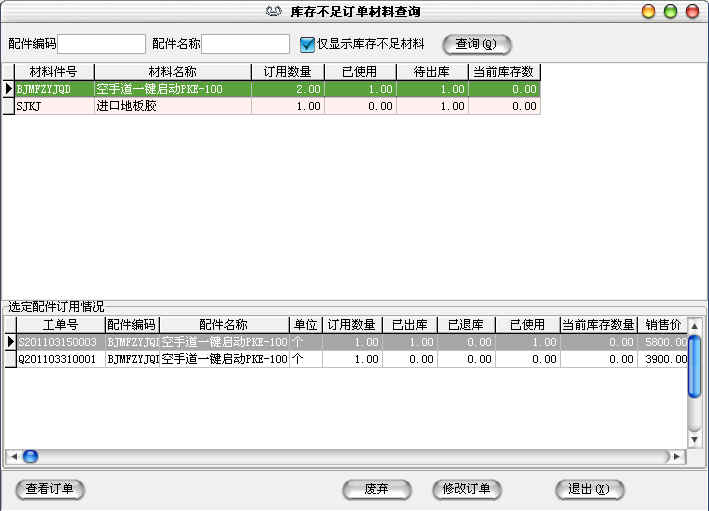Click the horizontal scrollbar blue thumb
The height and width of the screenshot is (511, 709).
(30, 457)
